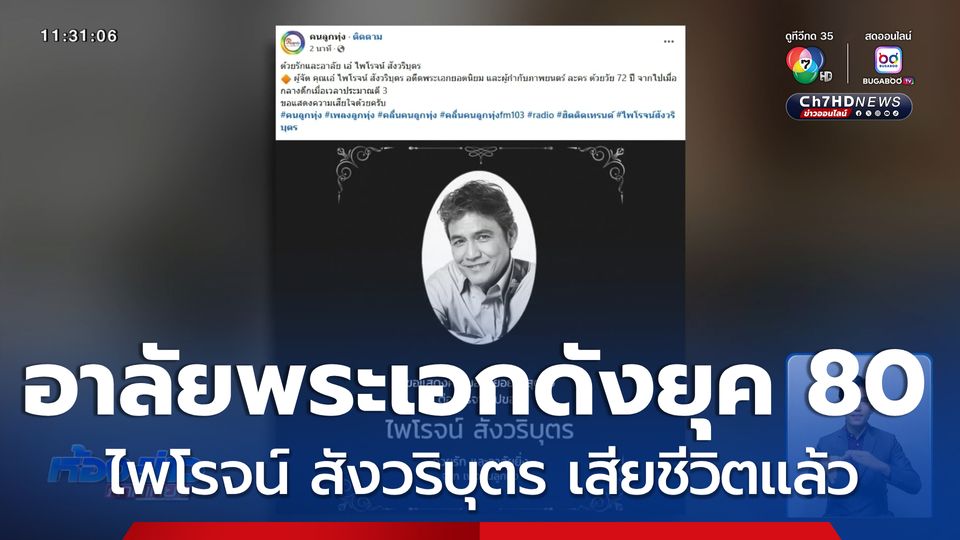The width and height of the screenshot is (960, 540).
Task: Click the ข่าวออนไลน์ red label
Action: (x=826, y=113)
